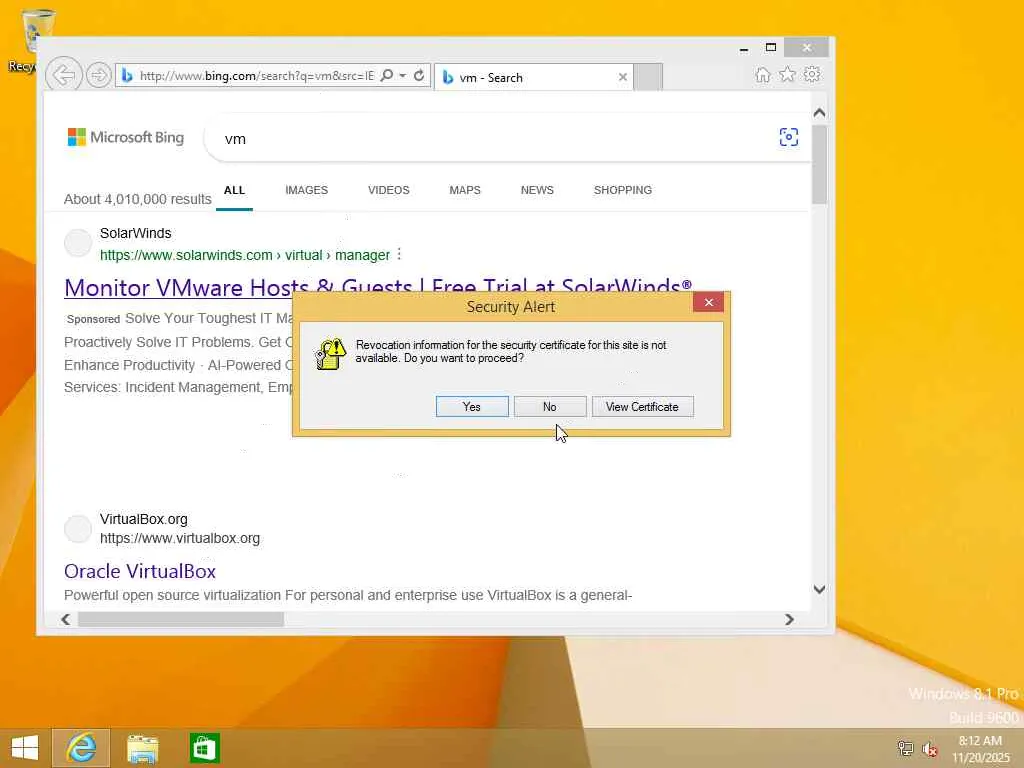1024x768 pixels.
Task: Click the horizontal scrollbar right arrow
Action: [x=789, y=619]
